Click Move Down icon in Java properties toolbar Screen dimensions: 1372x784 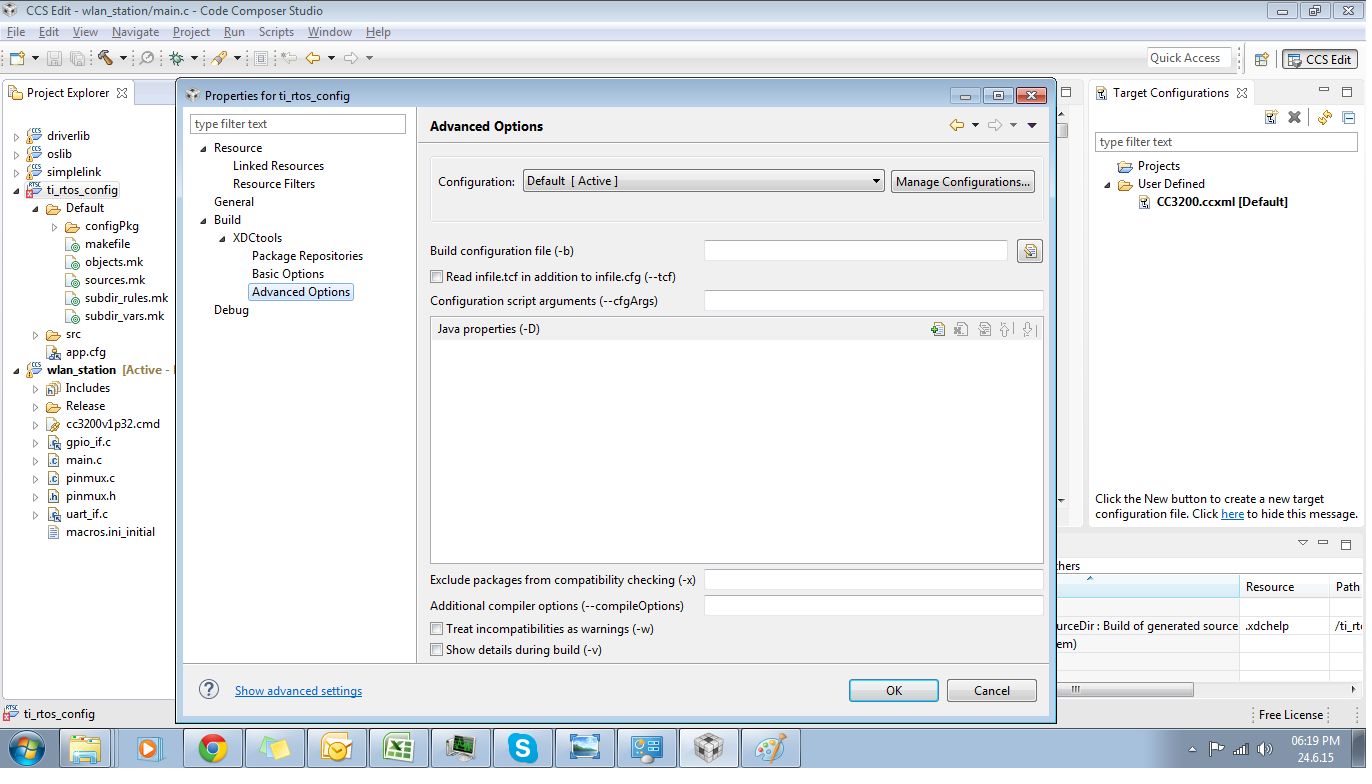(x=1029, y=329)
